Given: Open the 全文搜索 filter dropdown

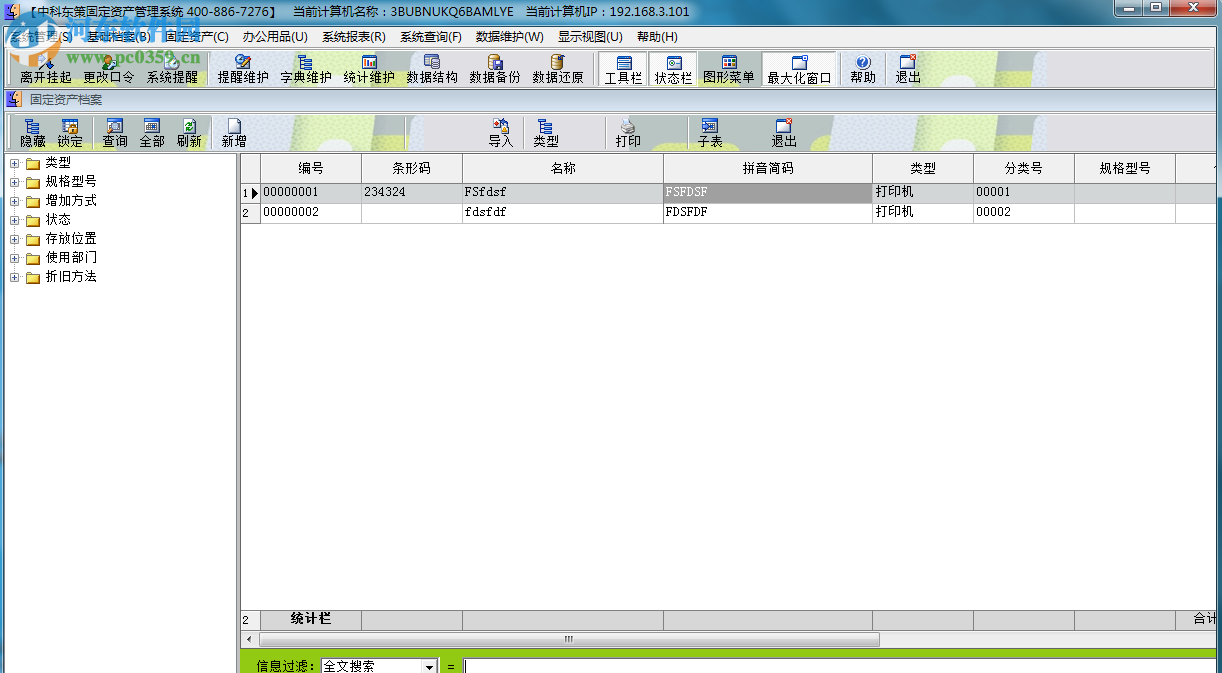Looking at the screenshot, I should click(x=430, y=666).
